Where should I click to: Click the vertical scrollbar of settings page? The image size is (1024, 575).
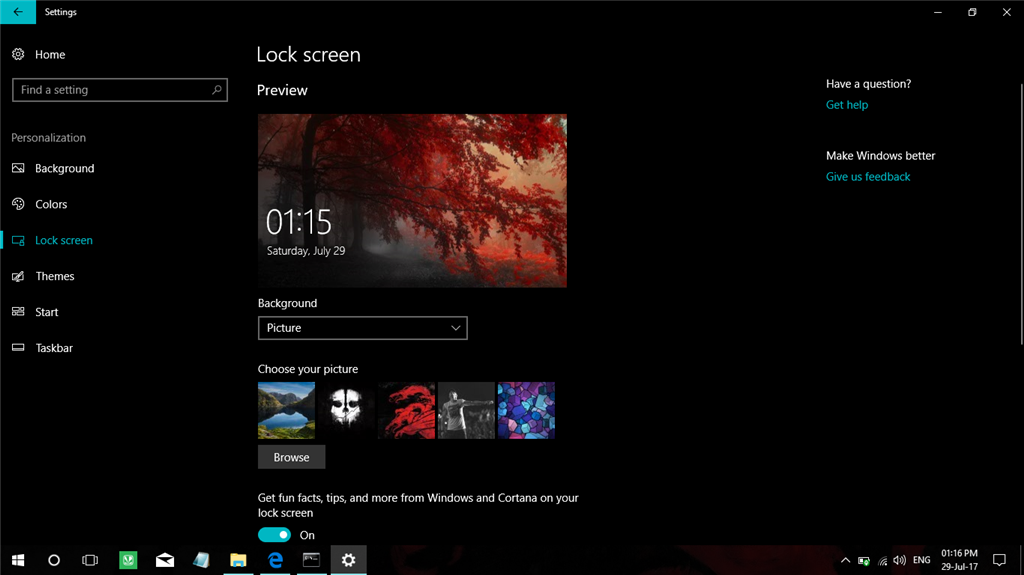[x=1021, y=214]
